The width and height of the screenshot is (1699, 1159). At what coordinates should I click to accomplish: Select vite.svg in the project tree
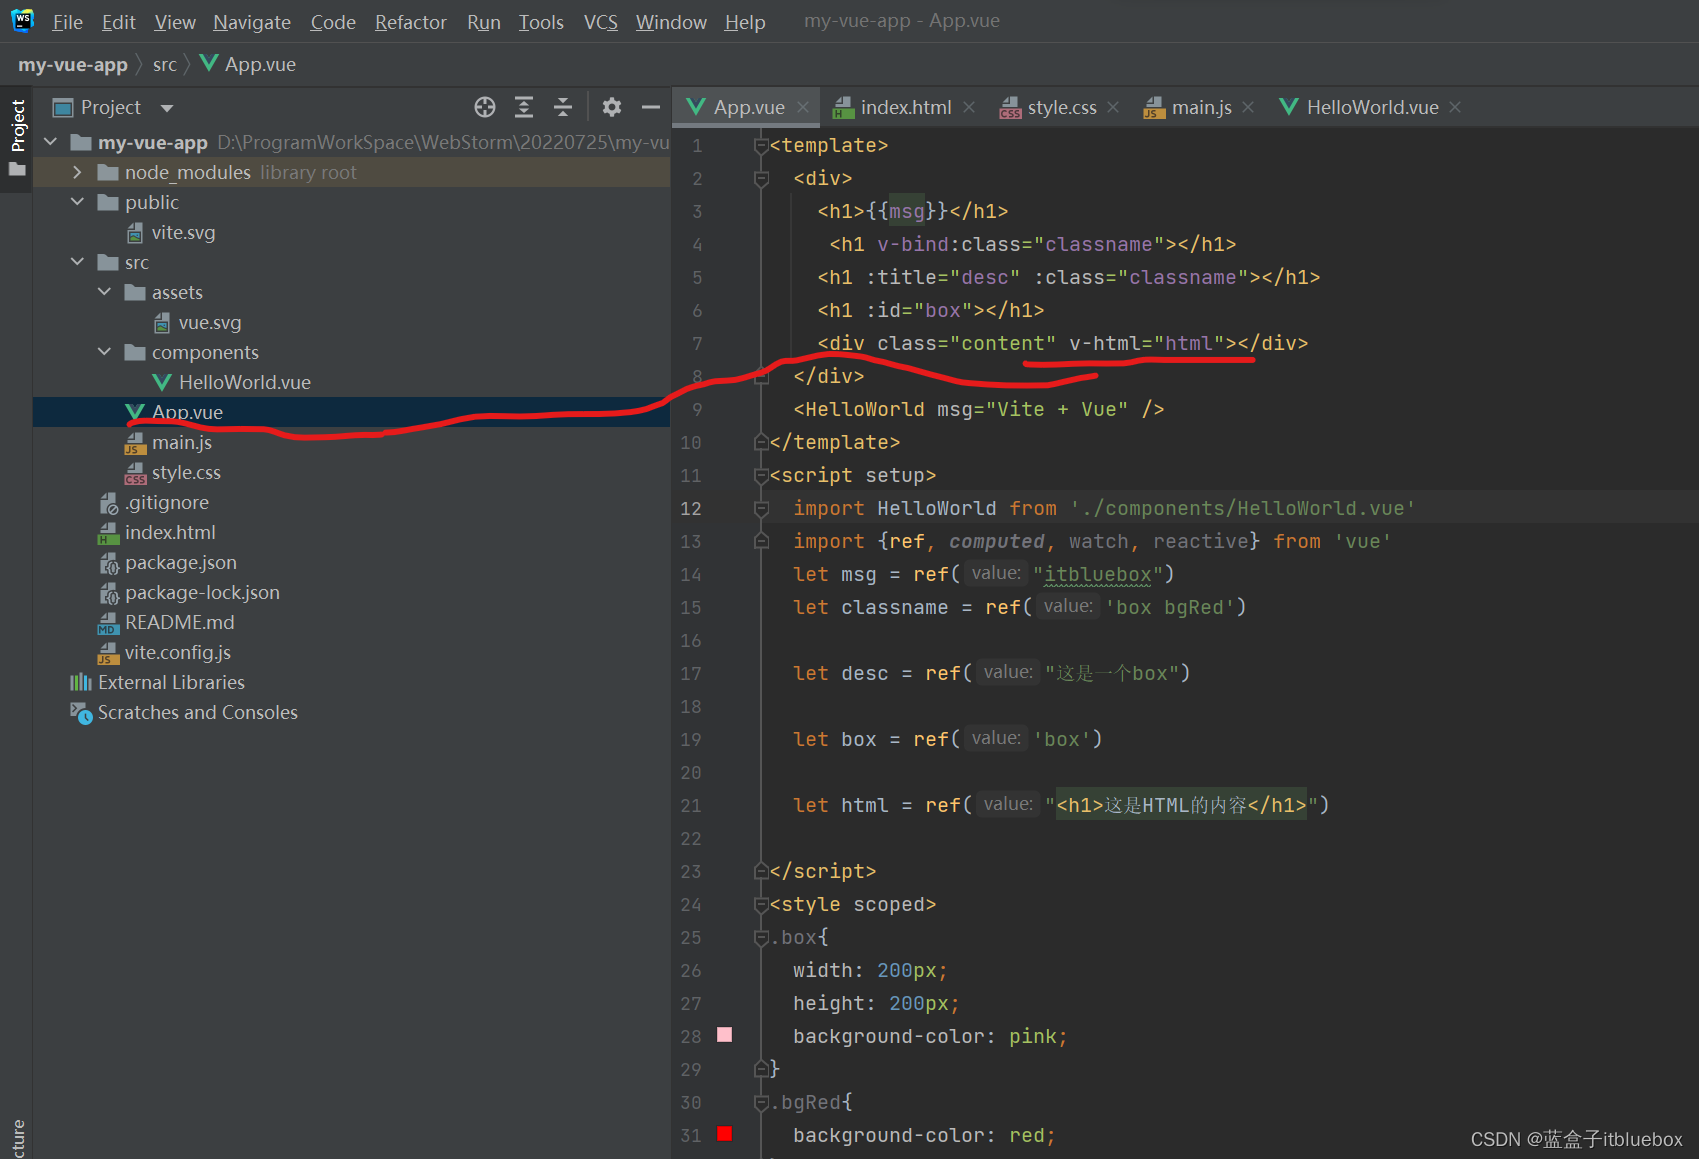click(183, 232)
